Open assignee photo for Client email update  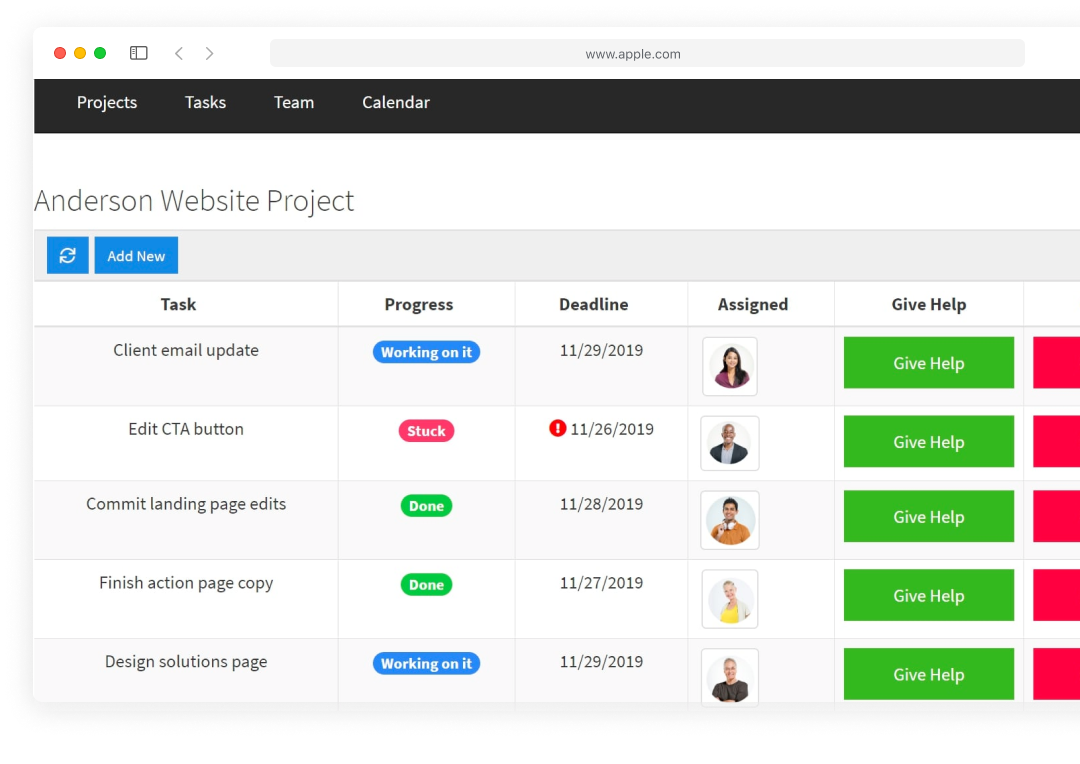pos(730,366)
